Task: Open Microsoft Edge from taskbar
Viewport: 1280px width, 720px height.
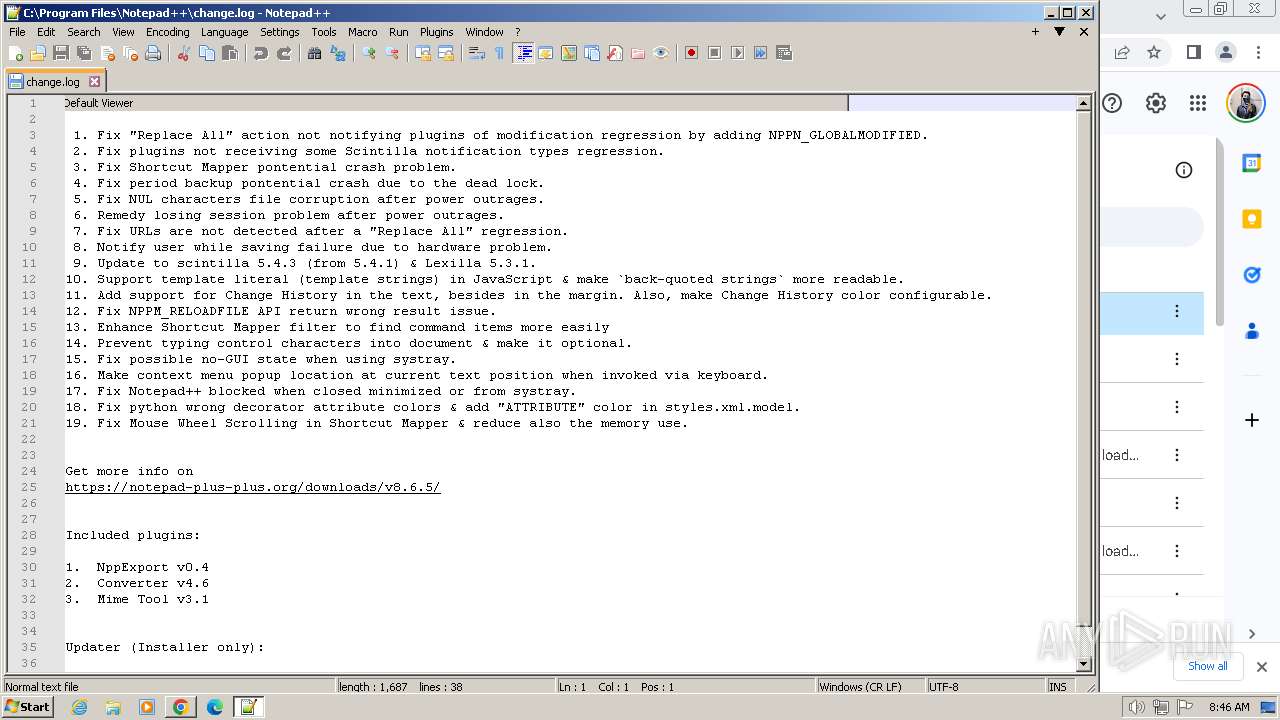Action: (x=214, y=707)
